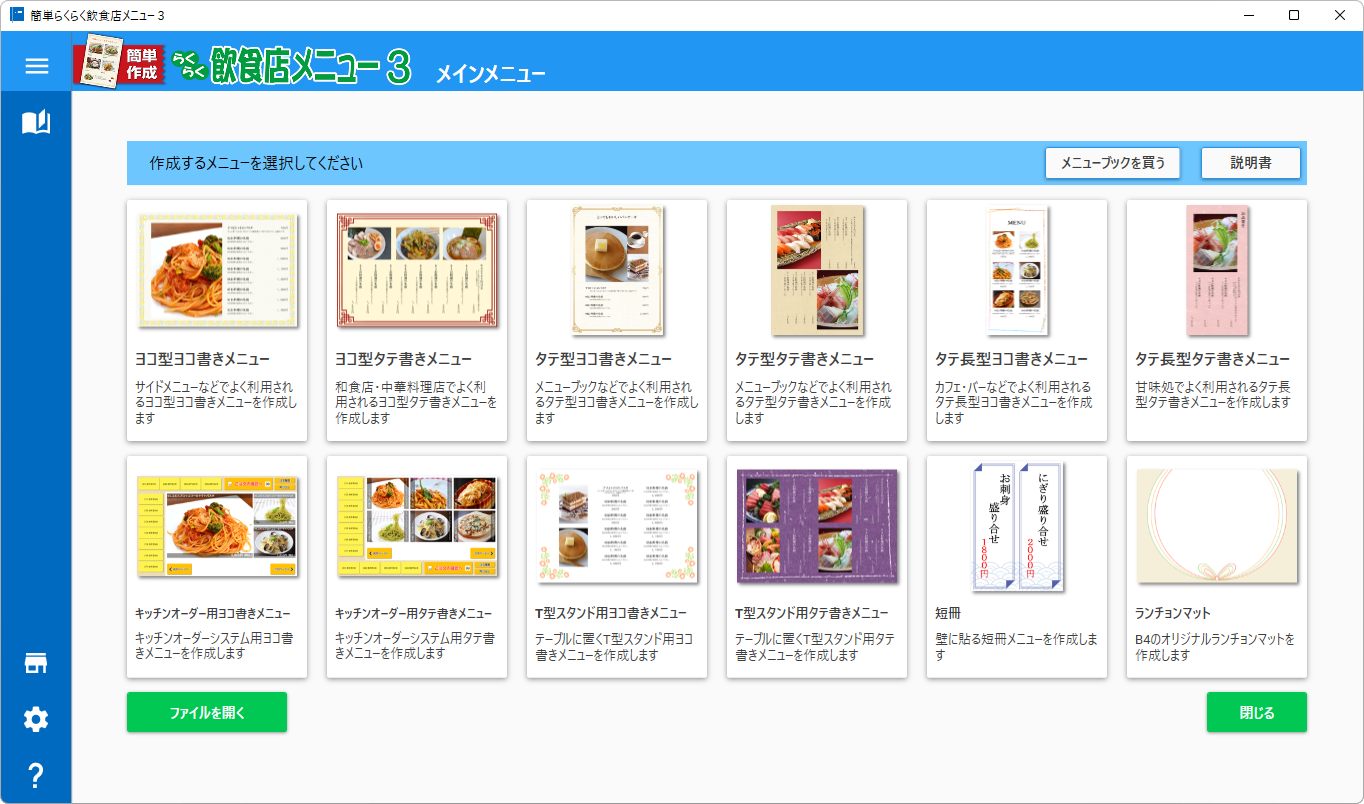The width and height of the screenshot is (1364, 804).
Task: Open the 説明書 manual button
Action: click(1250, 163)
